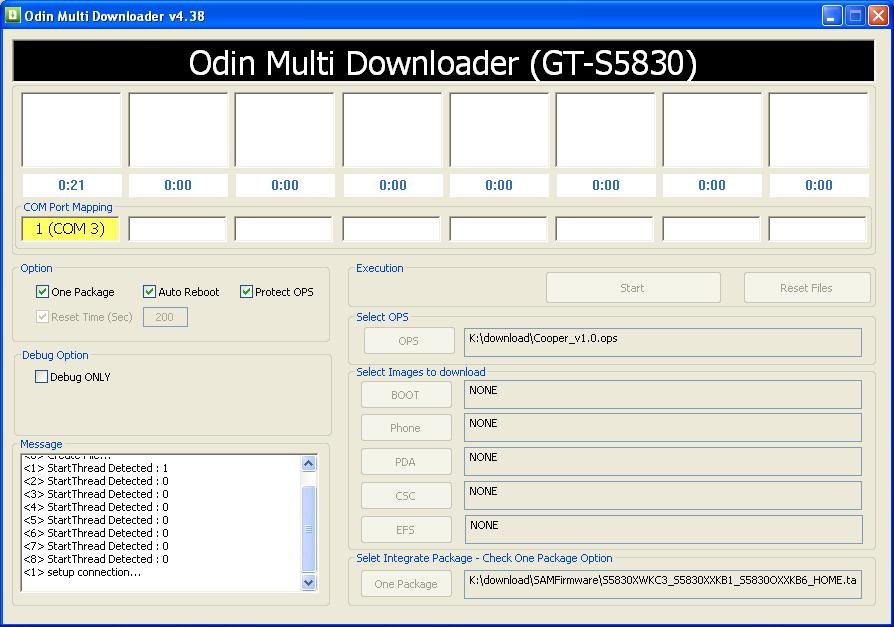Select log line <5> StartThread Detected : 0
Image resolution: width=894 pixels, height=627 pixels.
pos(96,520)
